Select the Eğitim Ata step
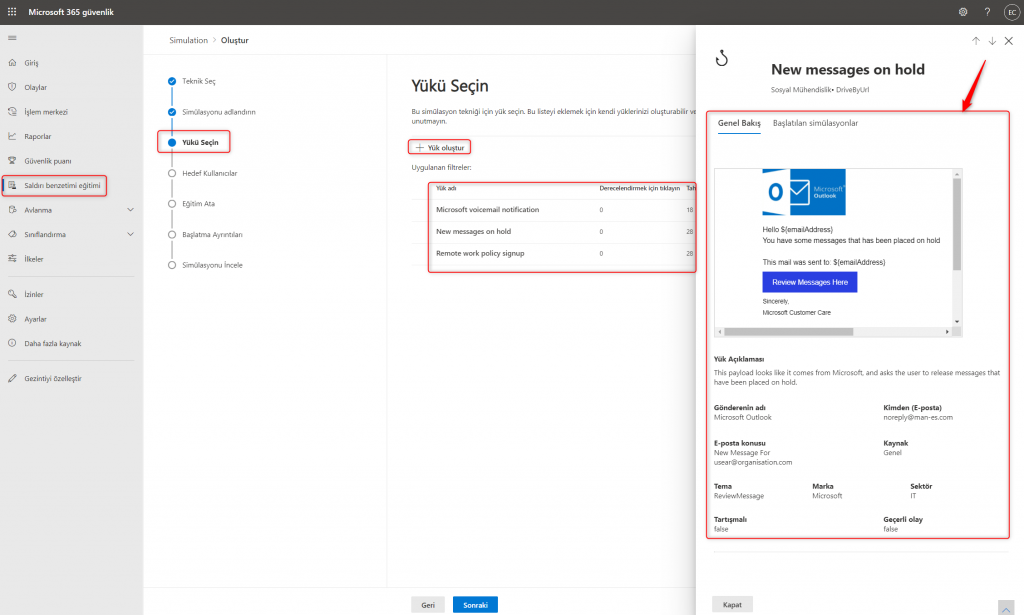 (x=198, y=203)
